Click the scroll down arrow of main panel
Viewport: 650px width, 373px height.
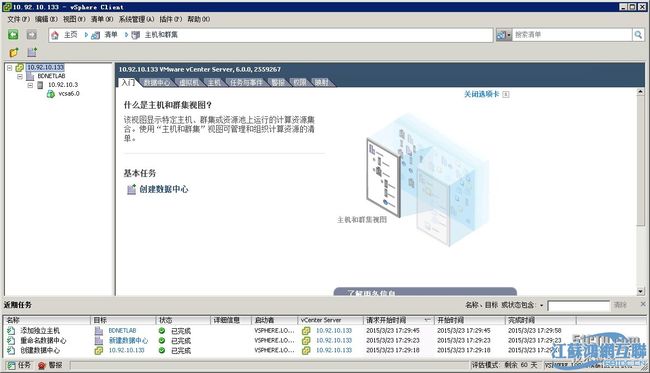pos(641,291)
